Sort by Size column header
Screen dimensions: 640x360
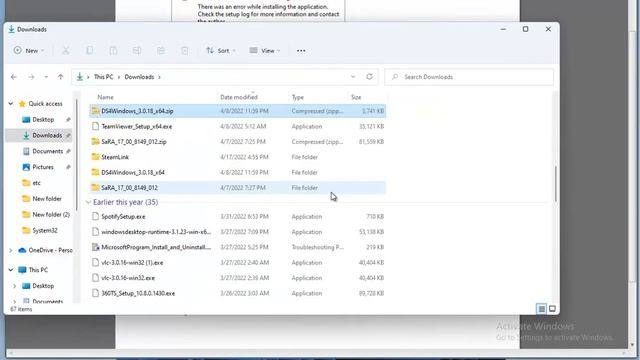356,97
